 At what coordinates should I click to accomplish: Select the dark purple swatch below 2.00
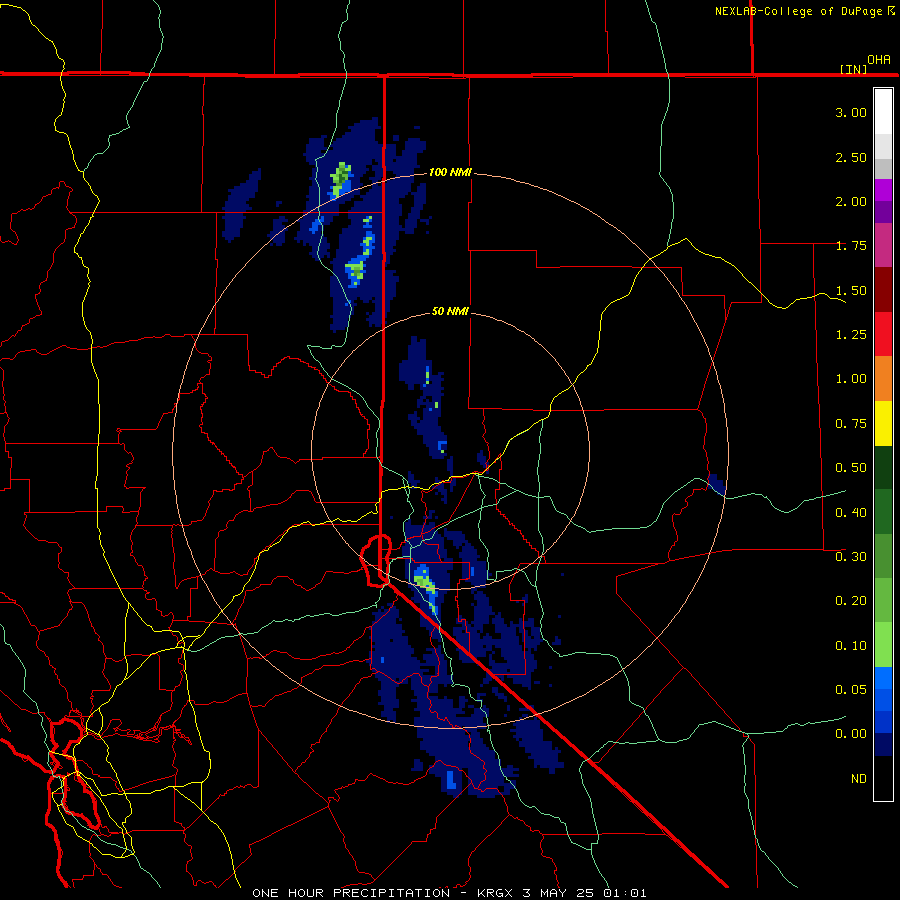click(x=883, y=212)
